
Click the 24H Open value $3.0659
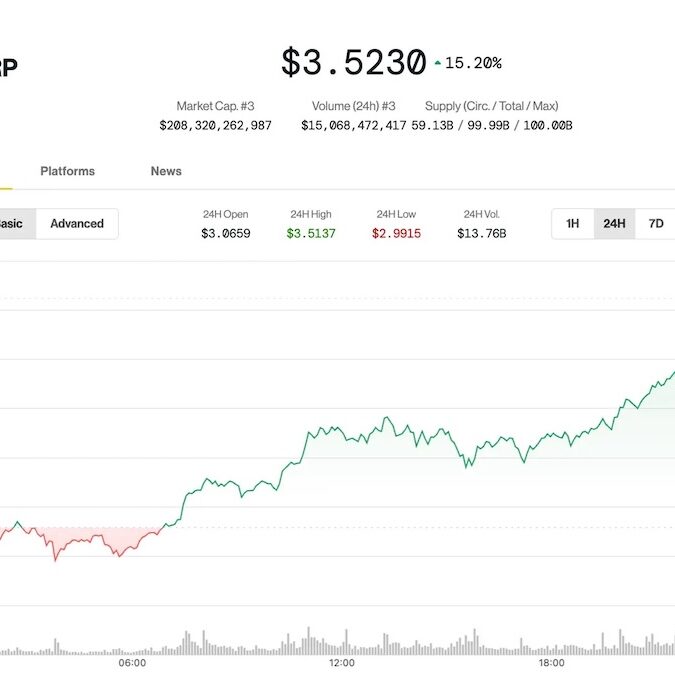point(225,234)
